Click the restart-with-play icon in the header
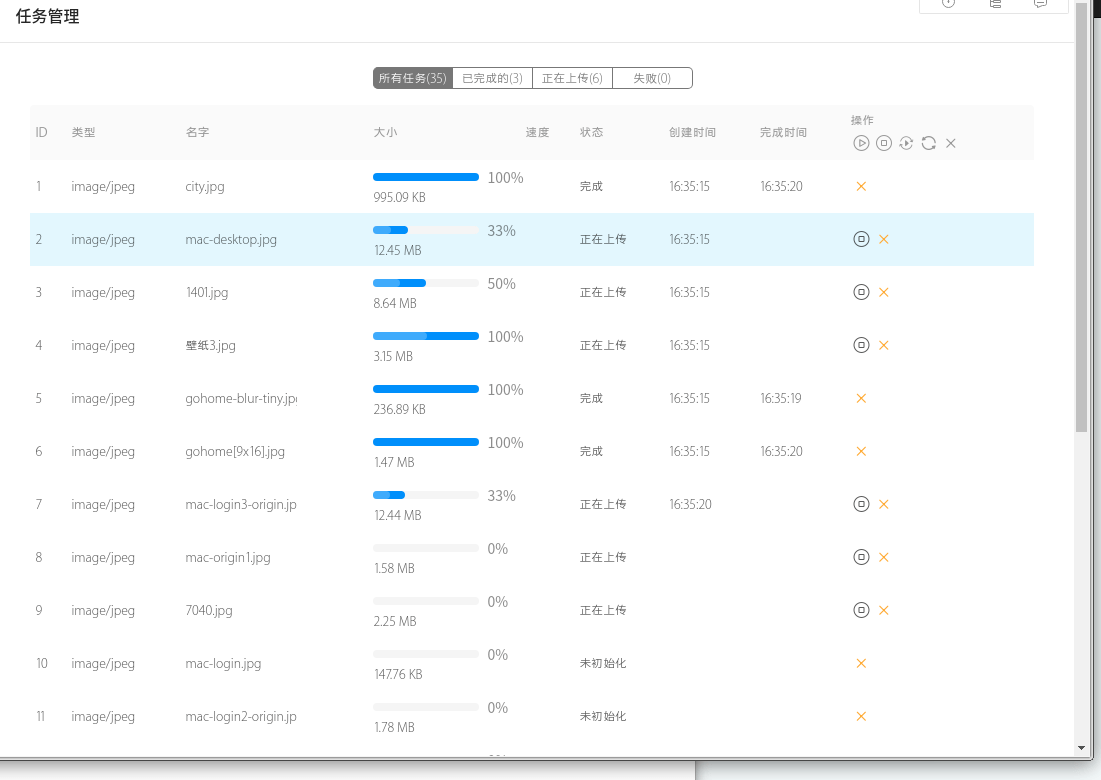The image size is (1101, 780). point(906,143)
